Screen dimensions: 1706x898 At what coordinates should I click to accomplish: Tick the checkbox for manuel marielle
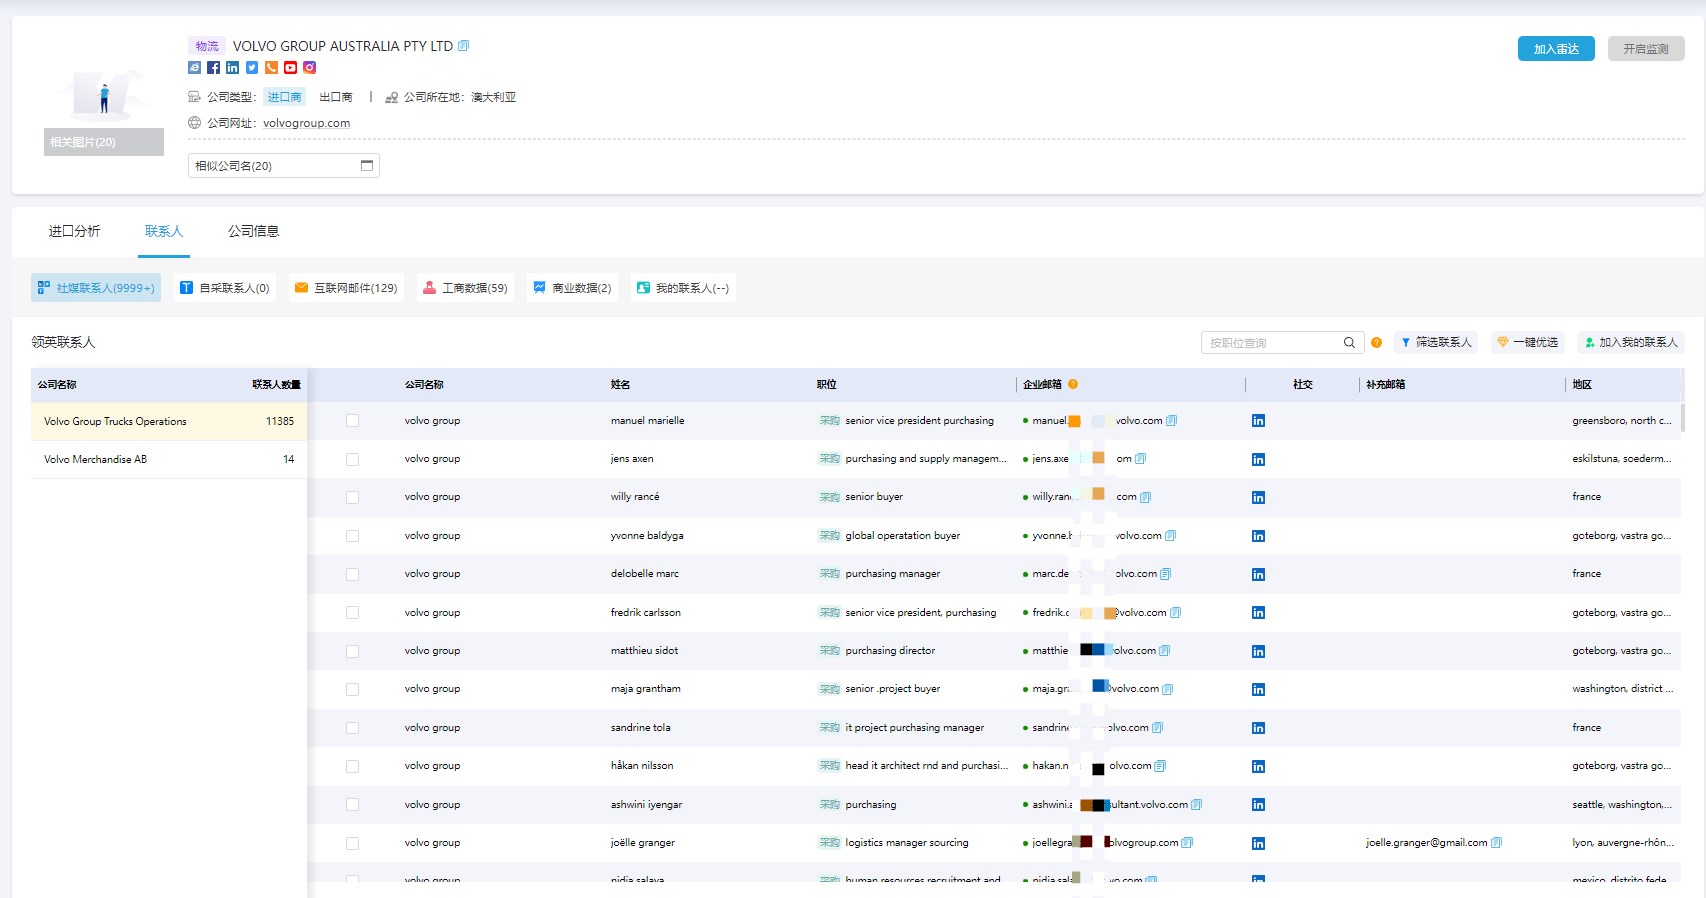352,421
